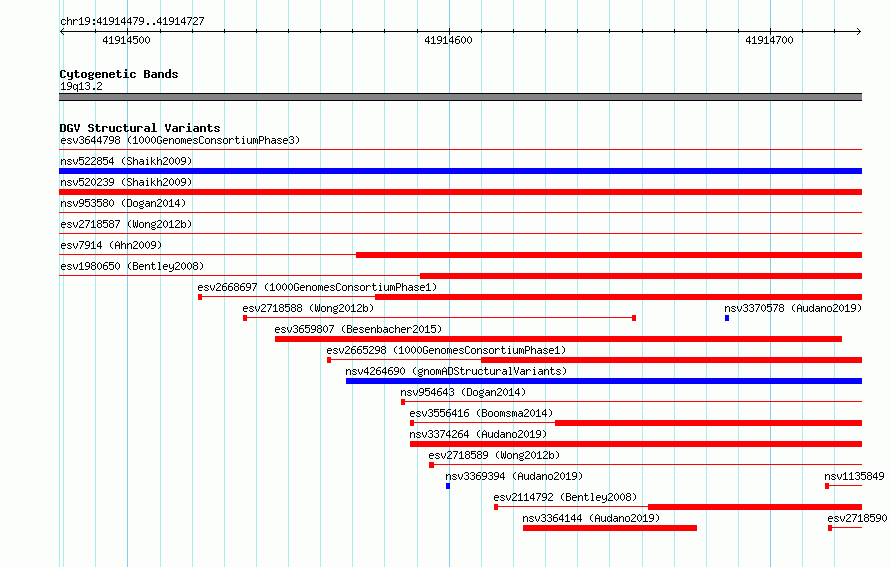
Task: Click the nsv3369394 (Audano2019) label
Action: click(x=514, y=476)
